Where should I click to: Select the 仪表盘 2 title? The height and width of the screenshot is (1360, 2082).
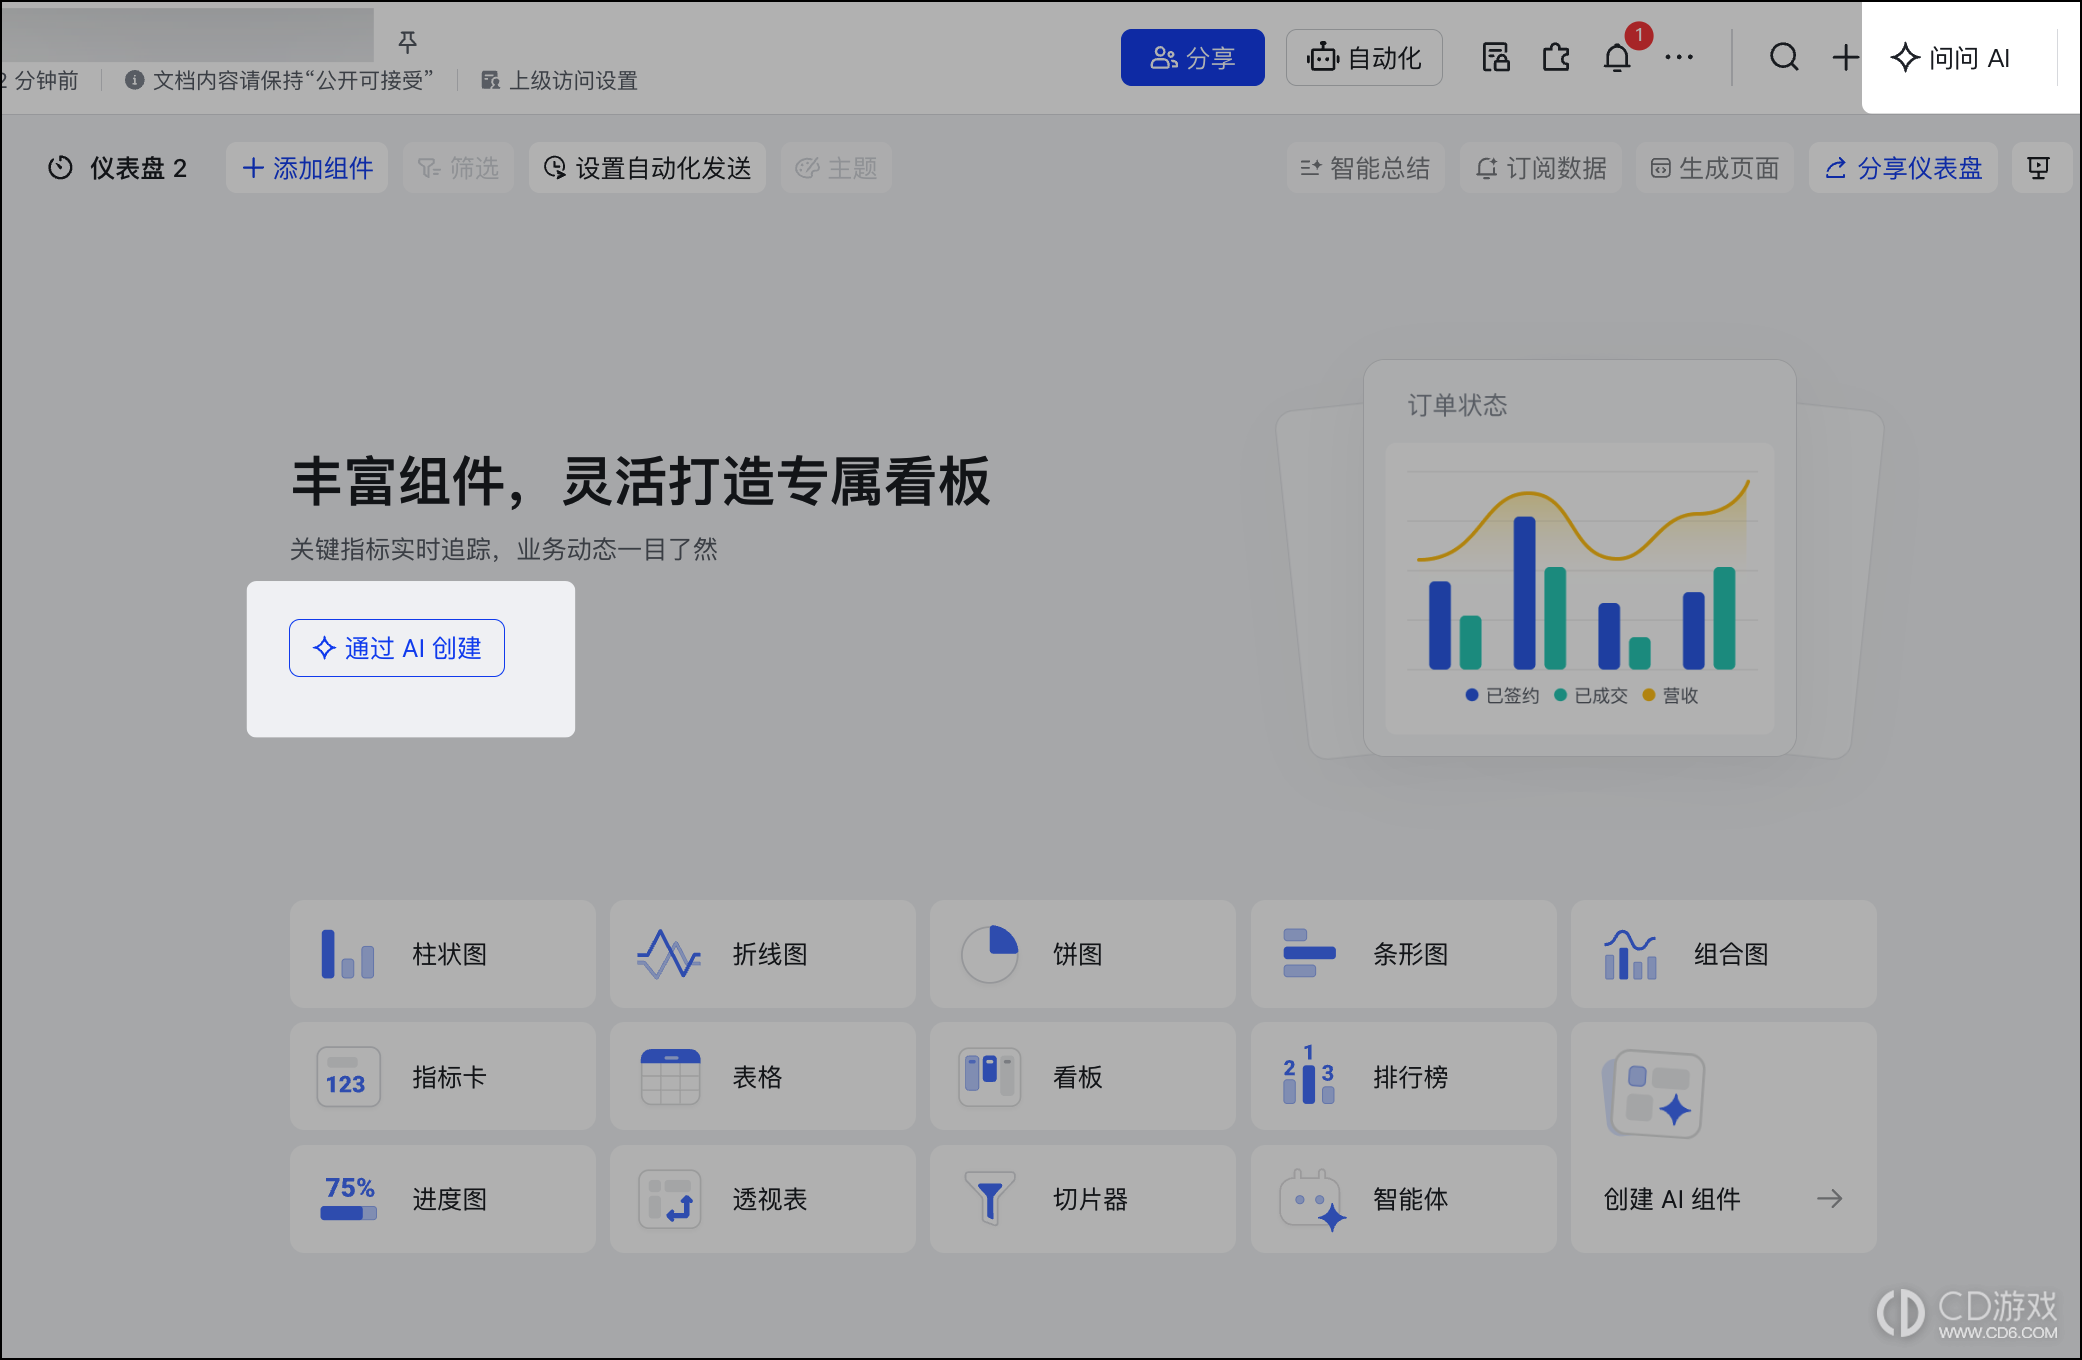click(138, 168)
